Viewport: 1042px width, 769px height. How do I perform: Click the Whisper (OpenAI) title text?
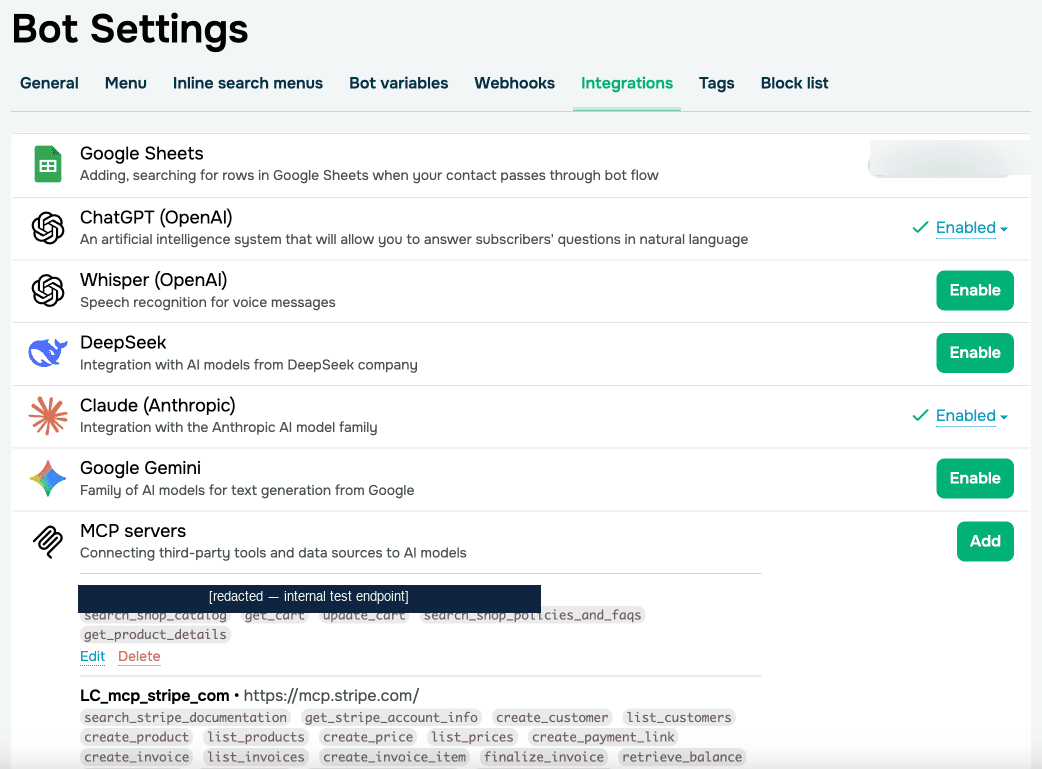154,280
